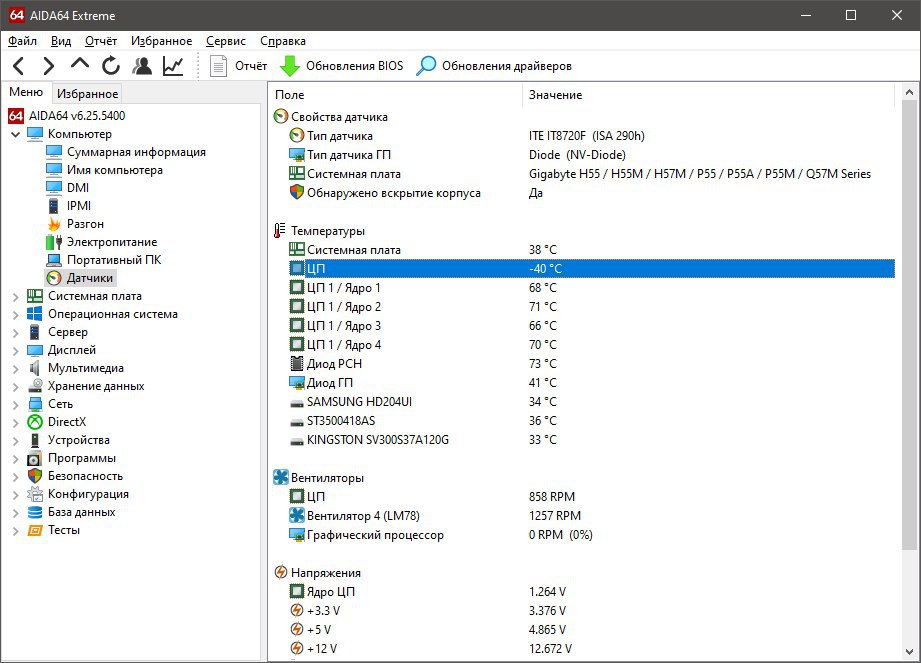
Task: Click the Разгон flame icon in tree
Action: tap(54, 224)
